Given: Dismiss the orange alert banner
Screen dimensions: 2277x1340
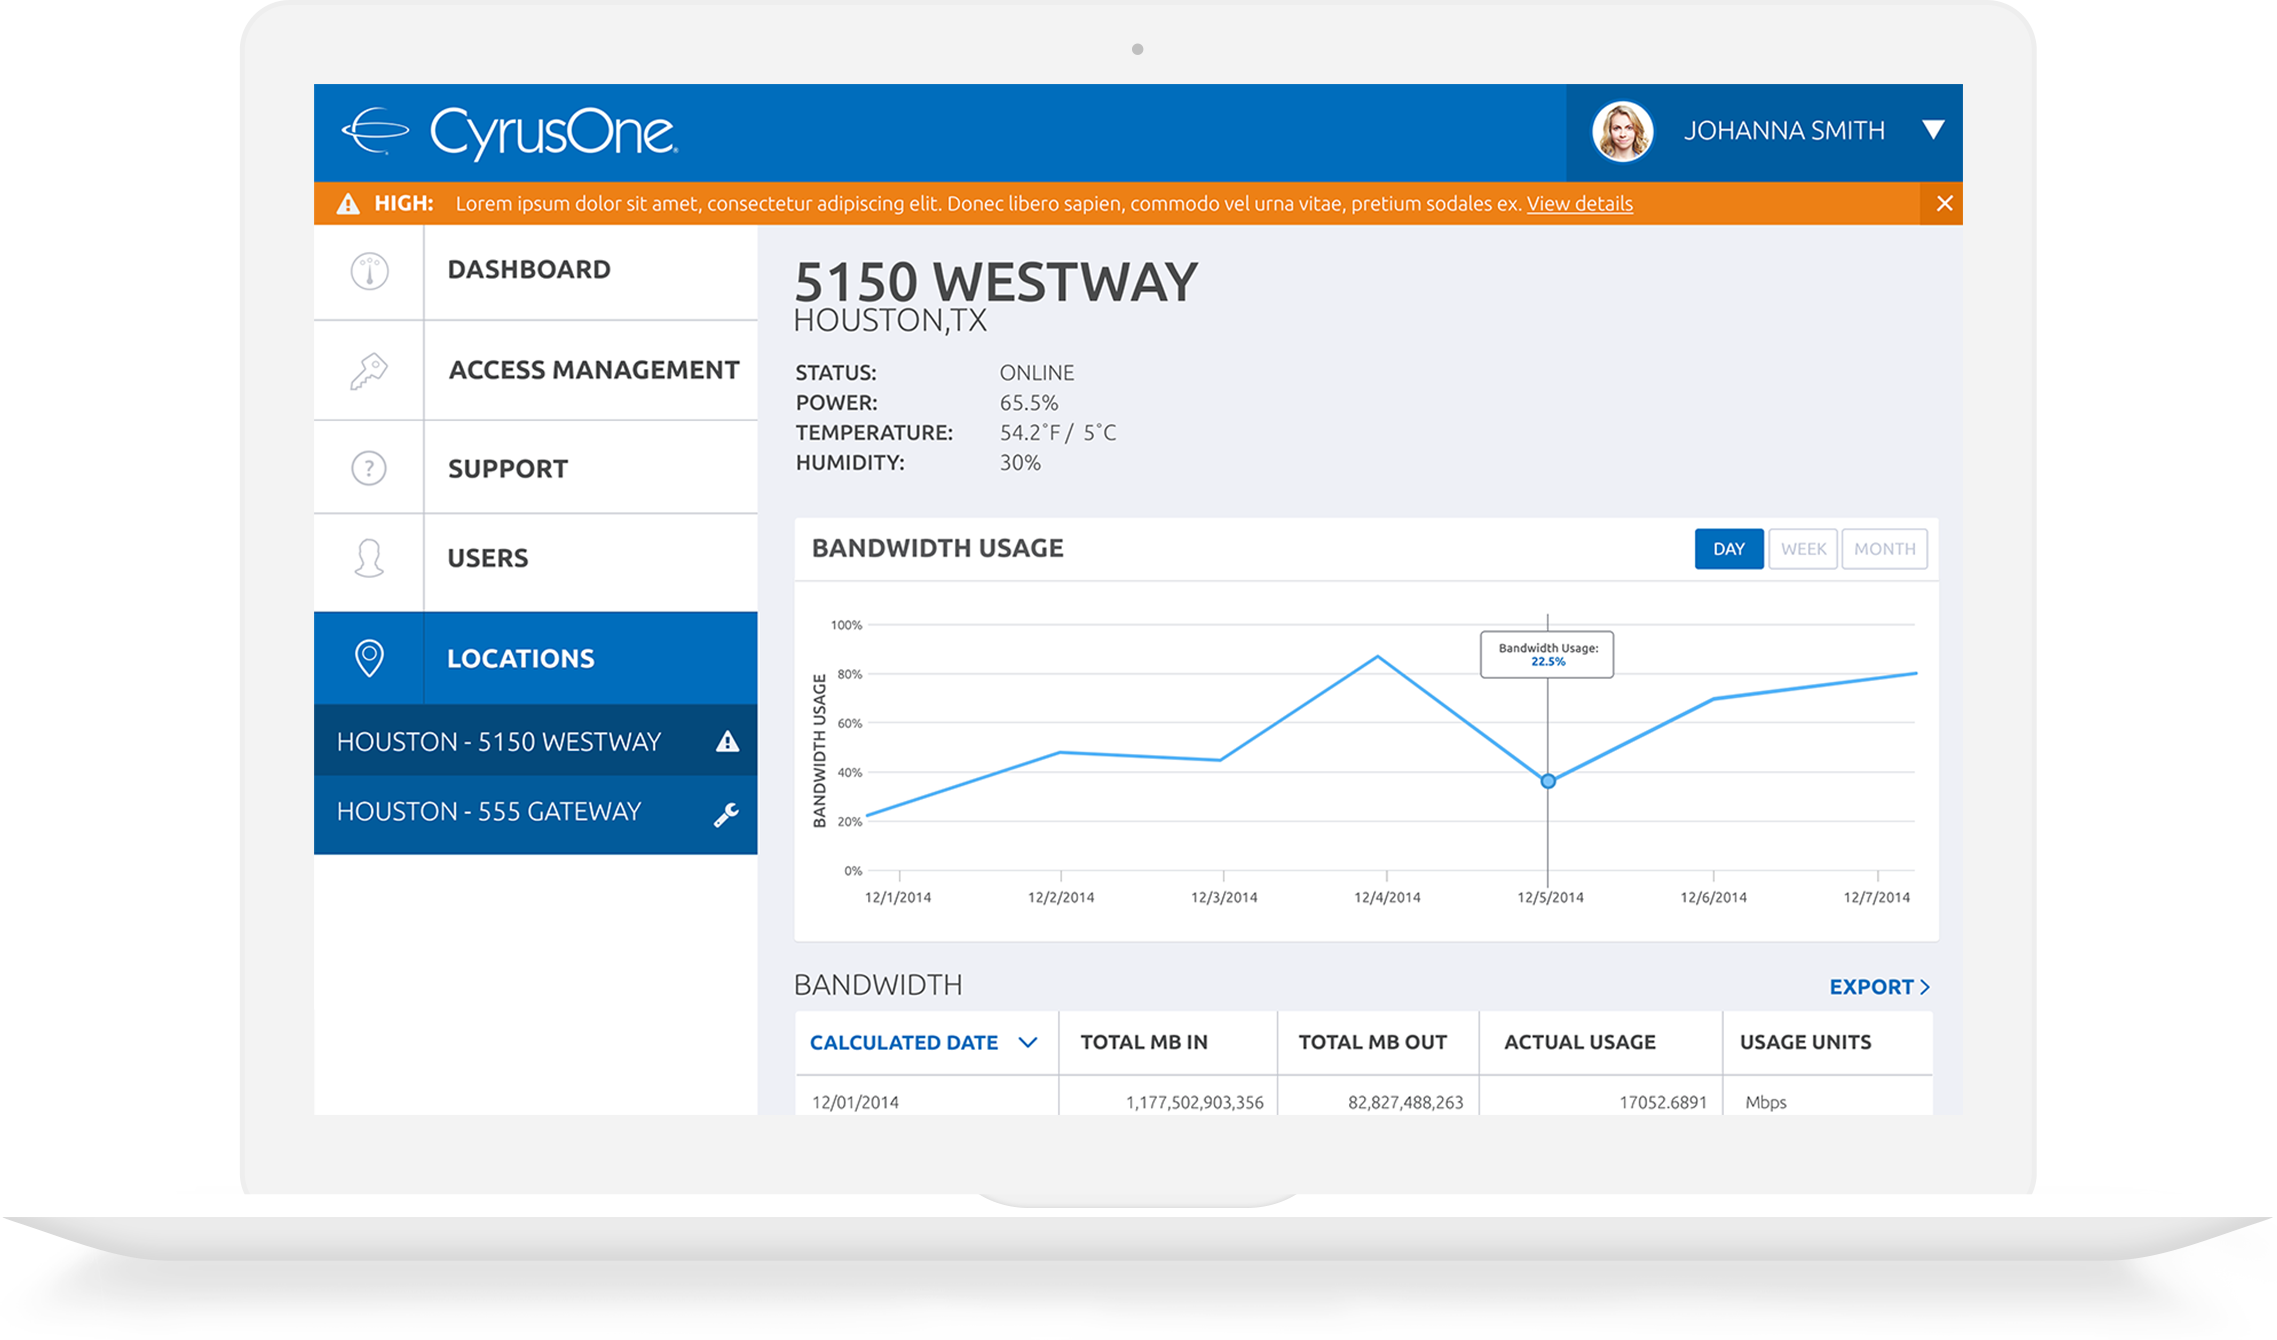Looking at the screenshot, I should pyautogui.click(x=1944, y=204).
